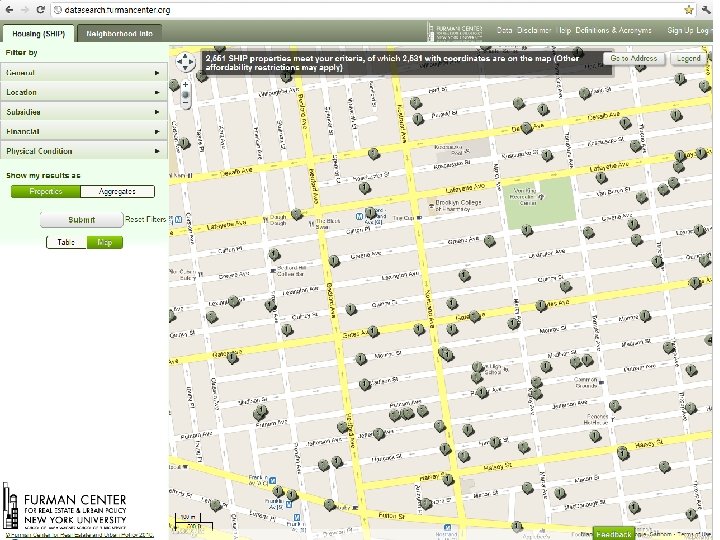The image size is (720, 540).
Task: Expand the Physical Condition filter section
Action: 84,151
